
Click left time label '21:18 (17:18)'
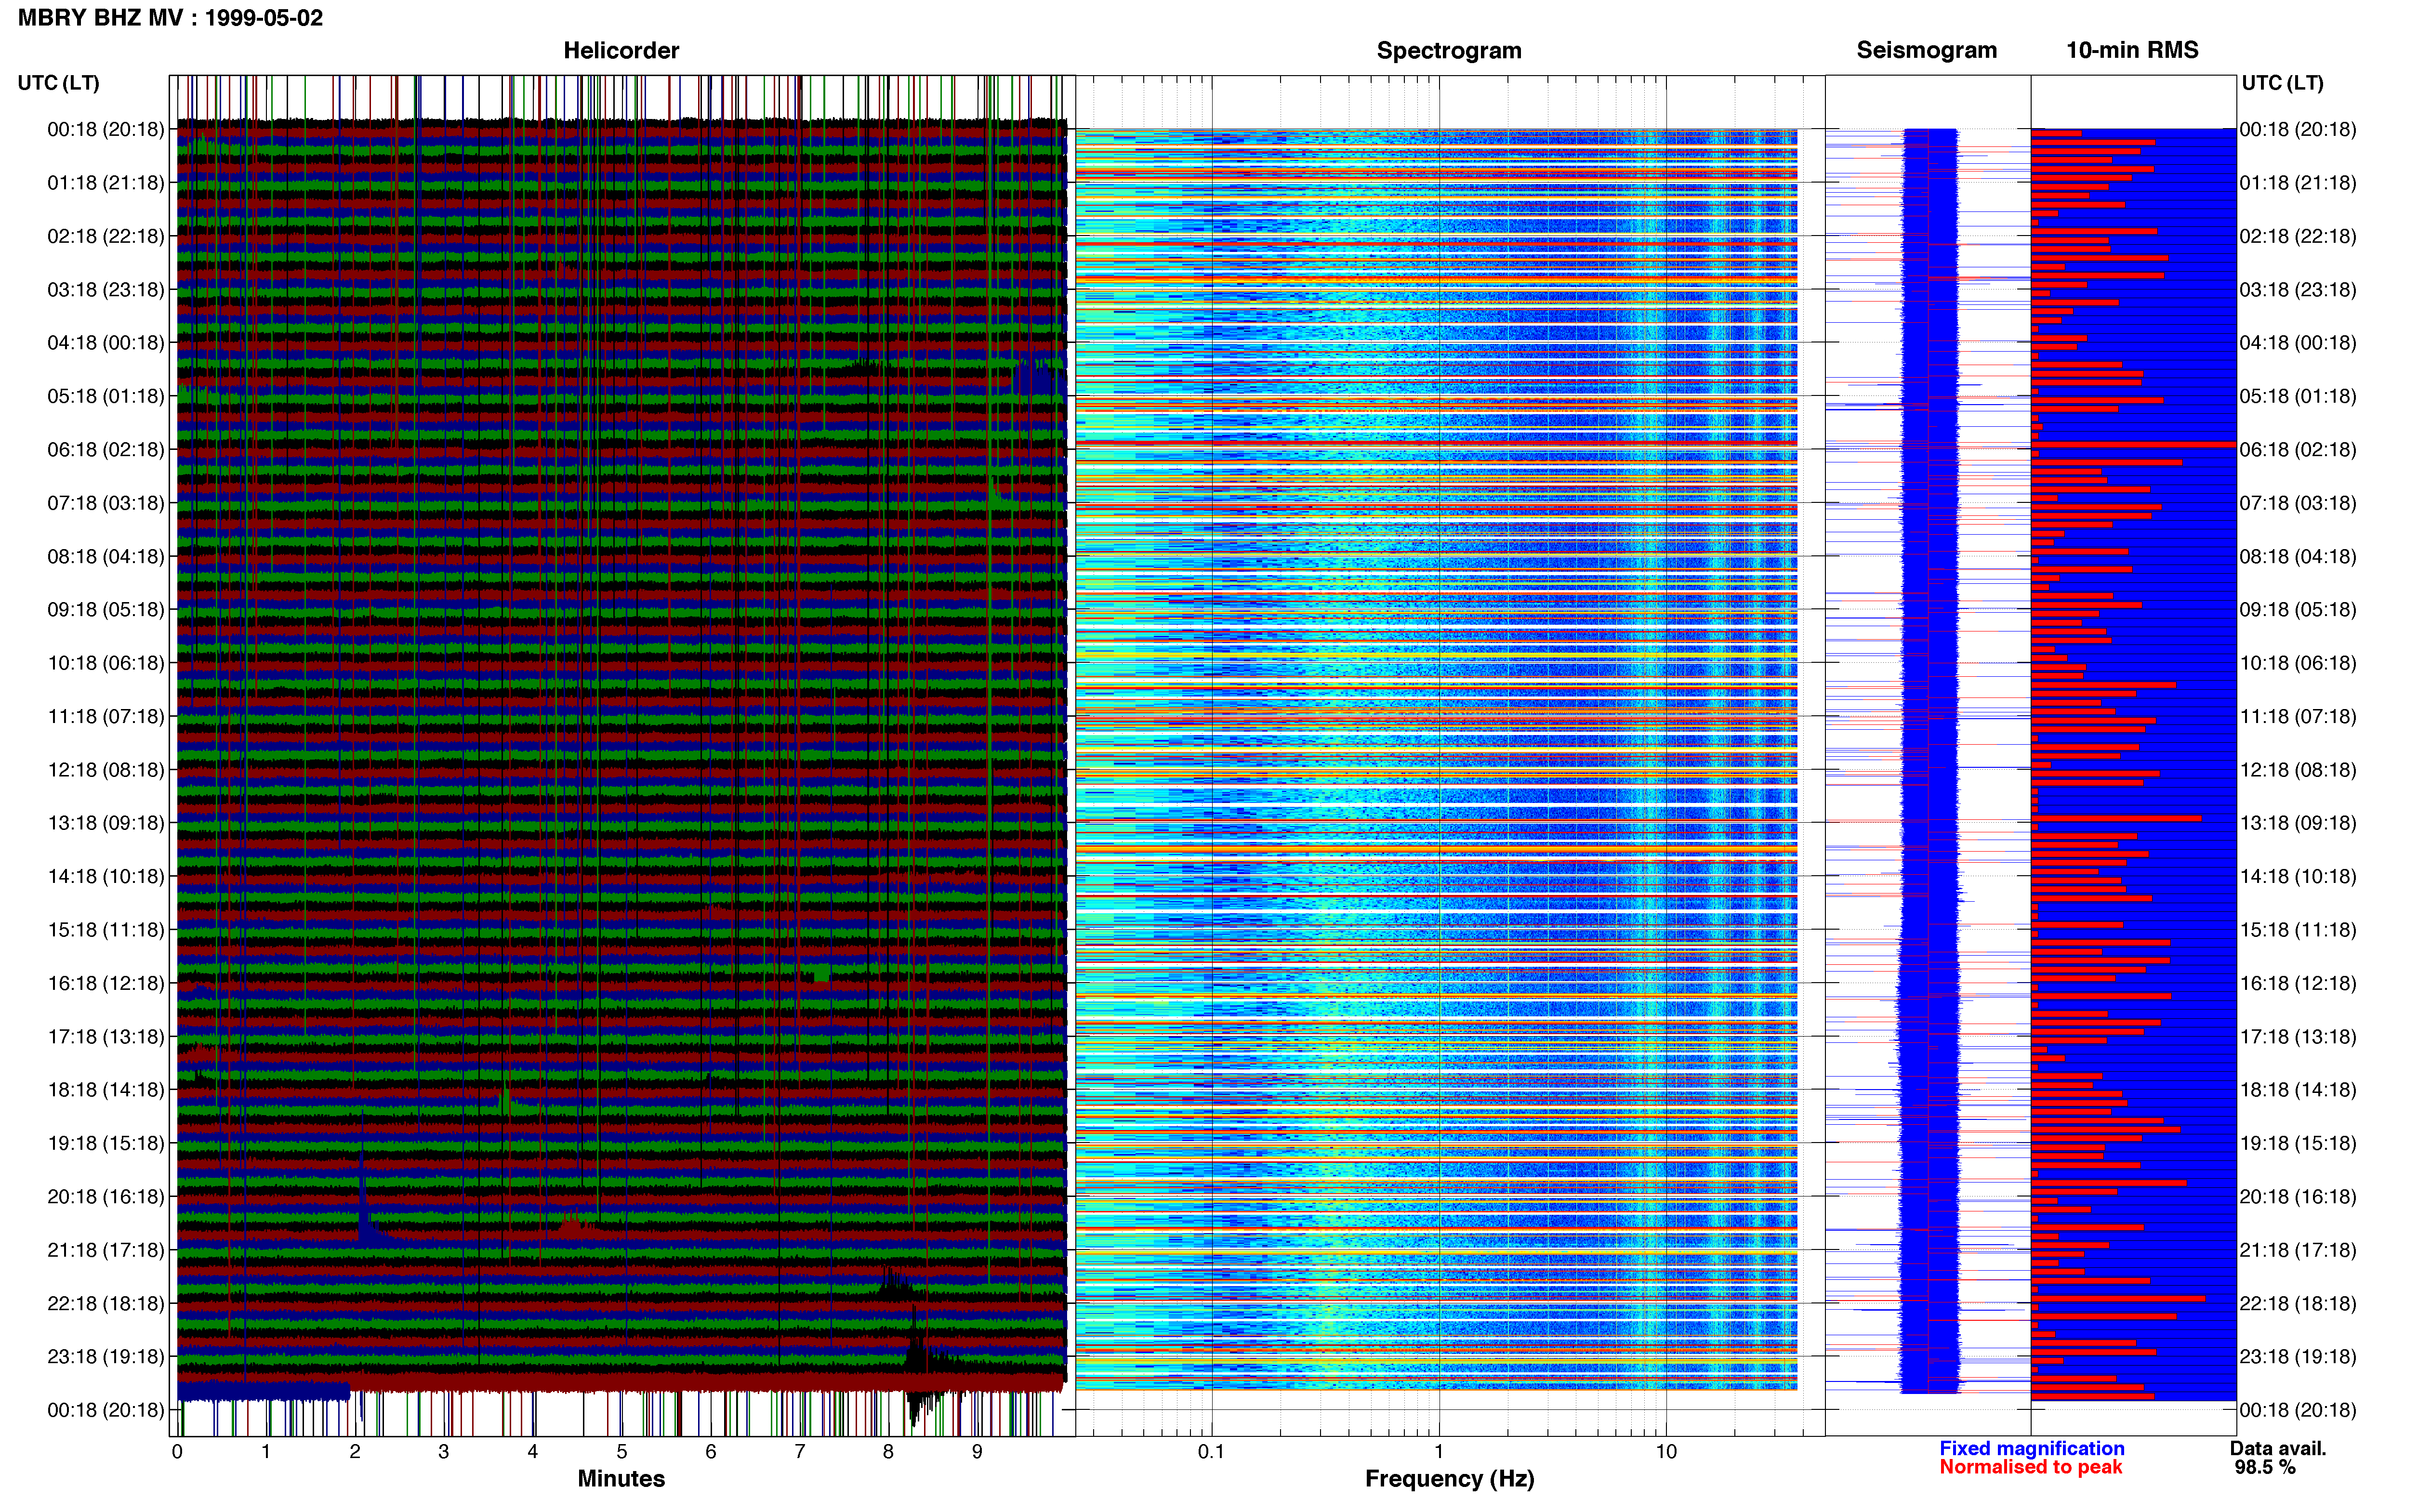pyautogui.click(x=106, y=1250)
